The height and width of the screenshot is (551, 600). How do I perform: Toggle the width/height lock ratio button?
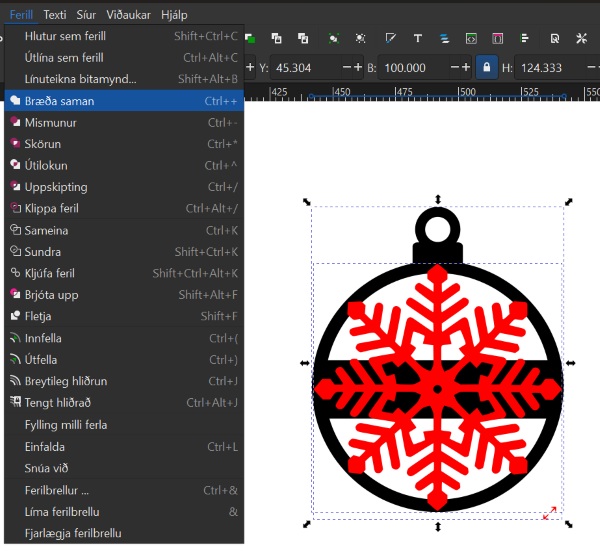click(487, 67)
